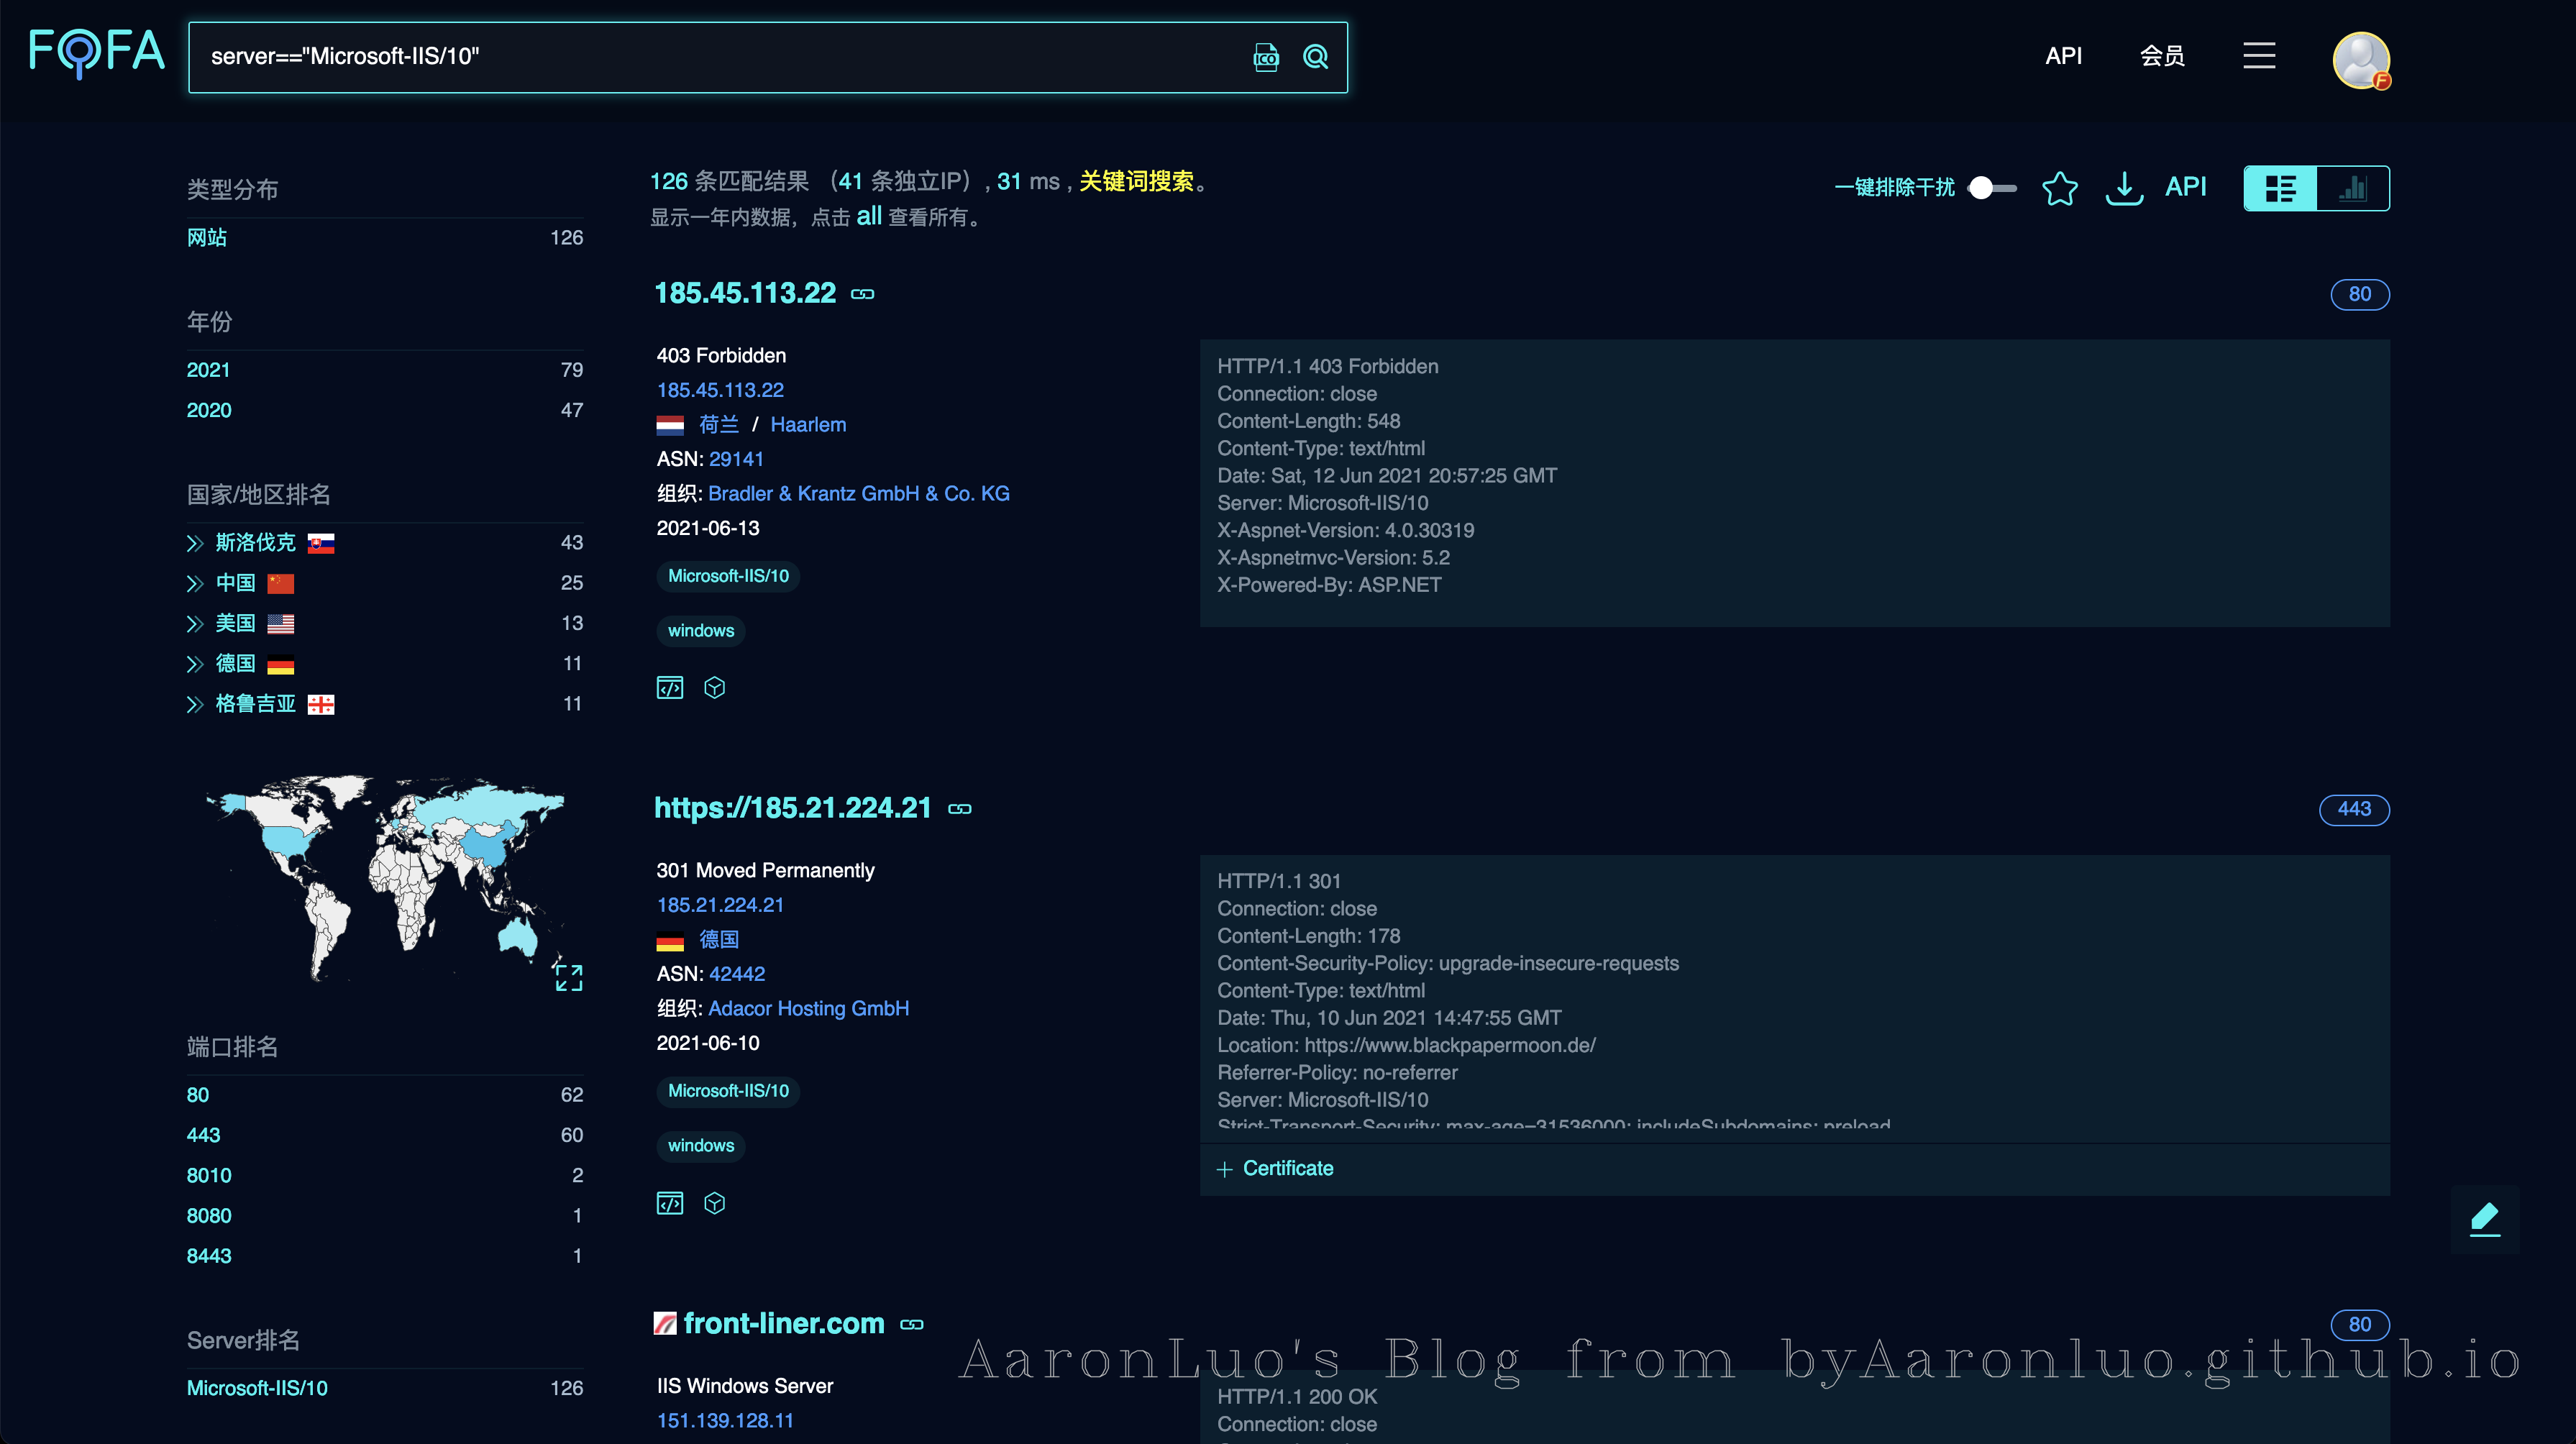Expand the world map fullscreen icon

(568, 977)
